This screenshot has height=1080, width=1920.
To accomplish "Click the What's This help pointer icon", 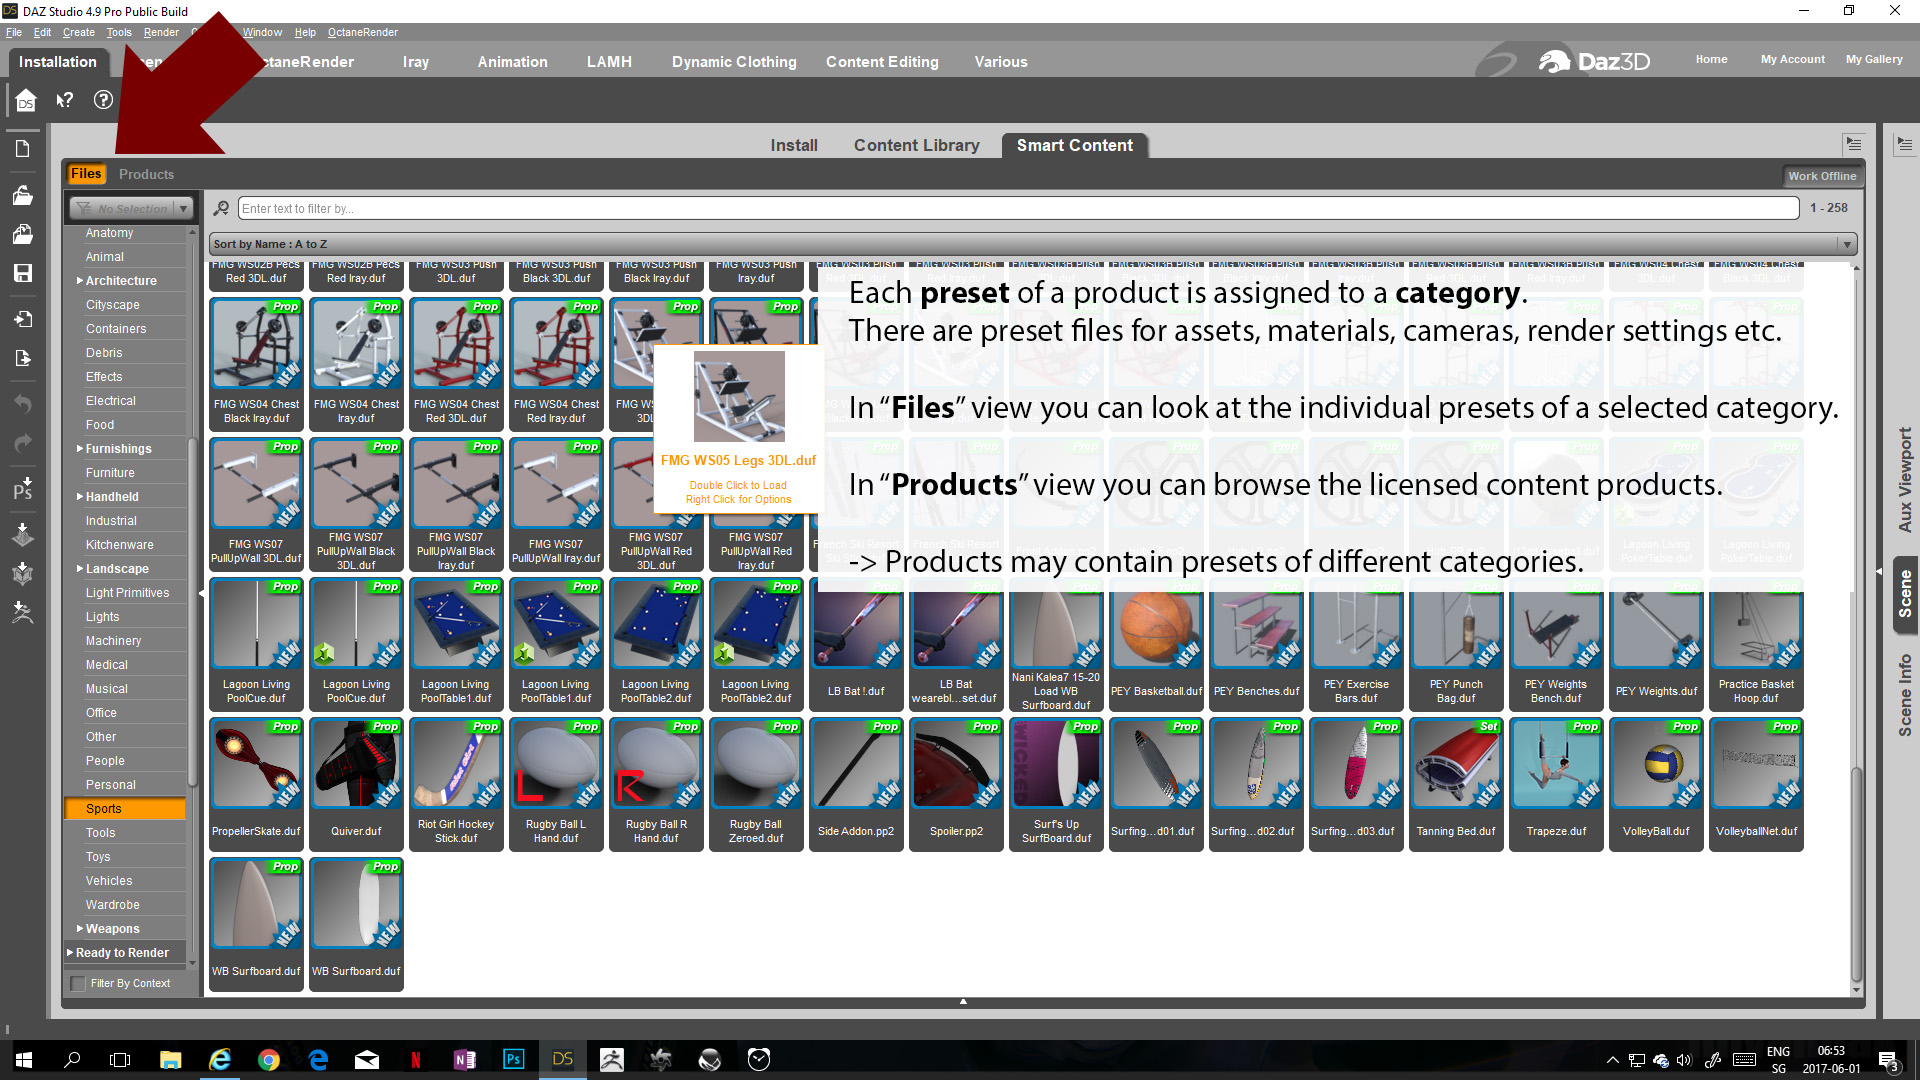I will coord(65,100).
